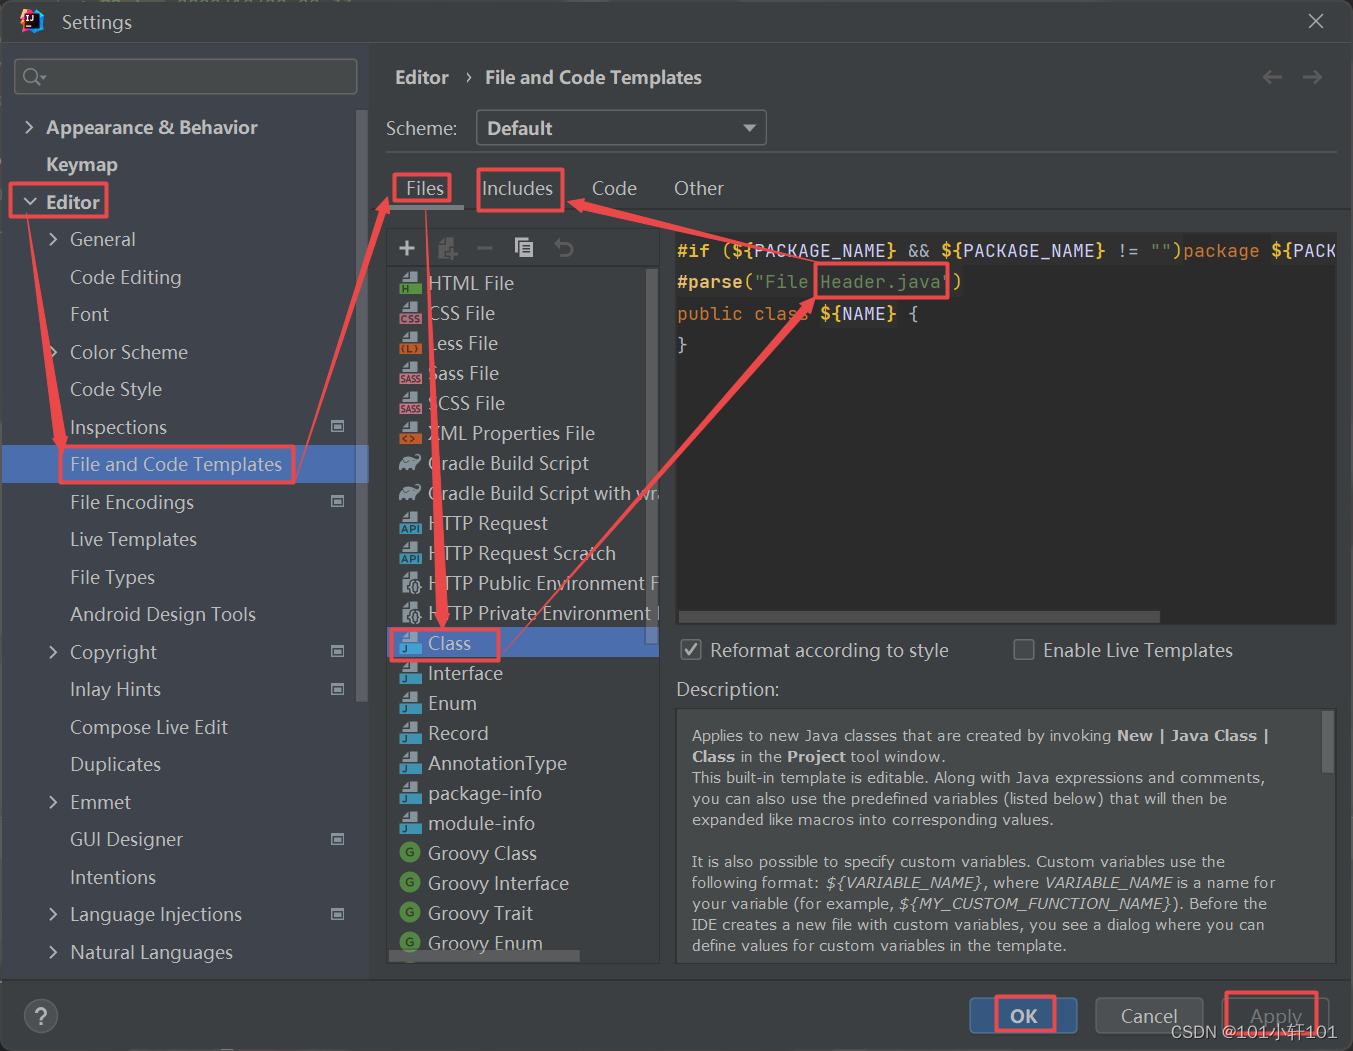Click the CSS File template icon
This screenshot has width=1353, height=1051.
coord(410,313)
